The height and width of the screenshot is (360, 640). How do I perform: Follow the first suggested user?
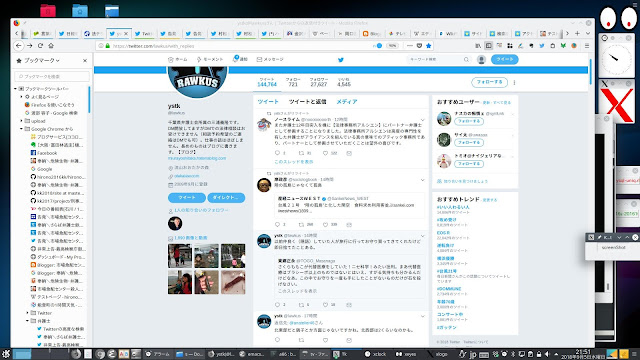(x=469, y=122)
